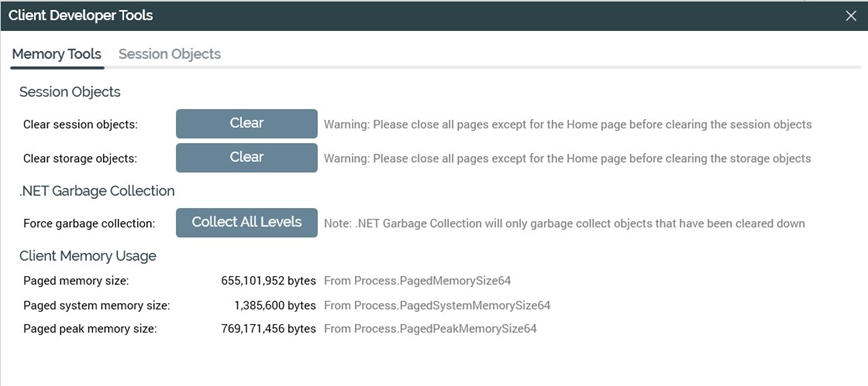Click the Collect All Levels button
Viewport: 868px width, 386px height.
point(247,223)
